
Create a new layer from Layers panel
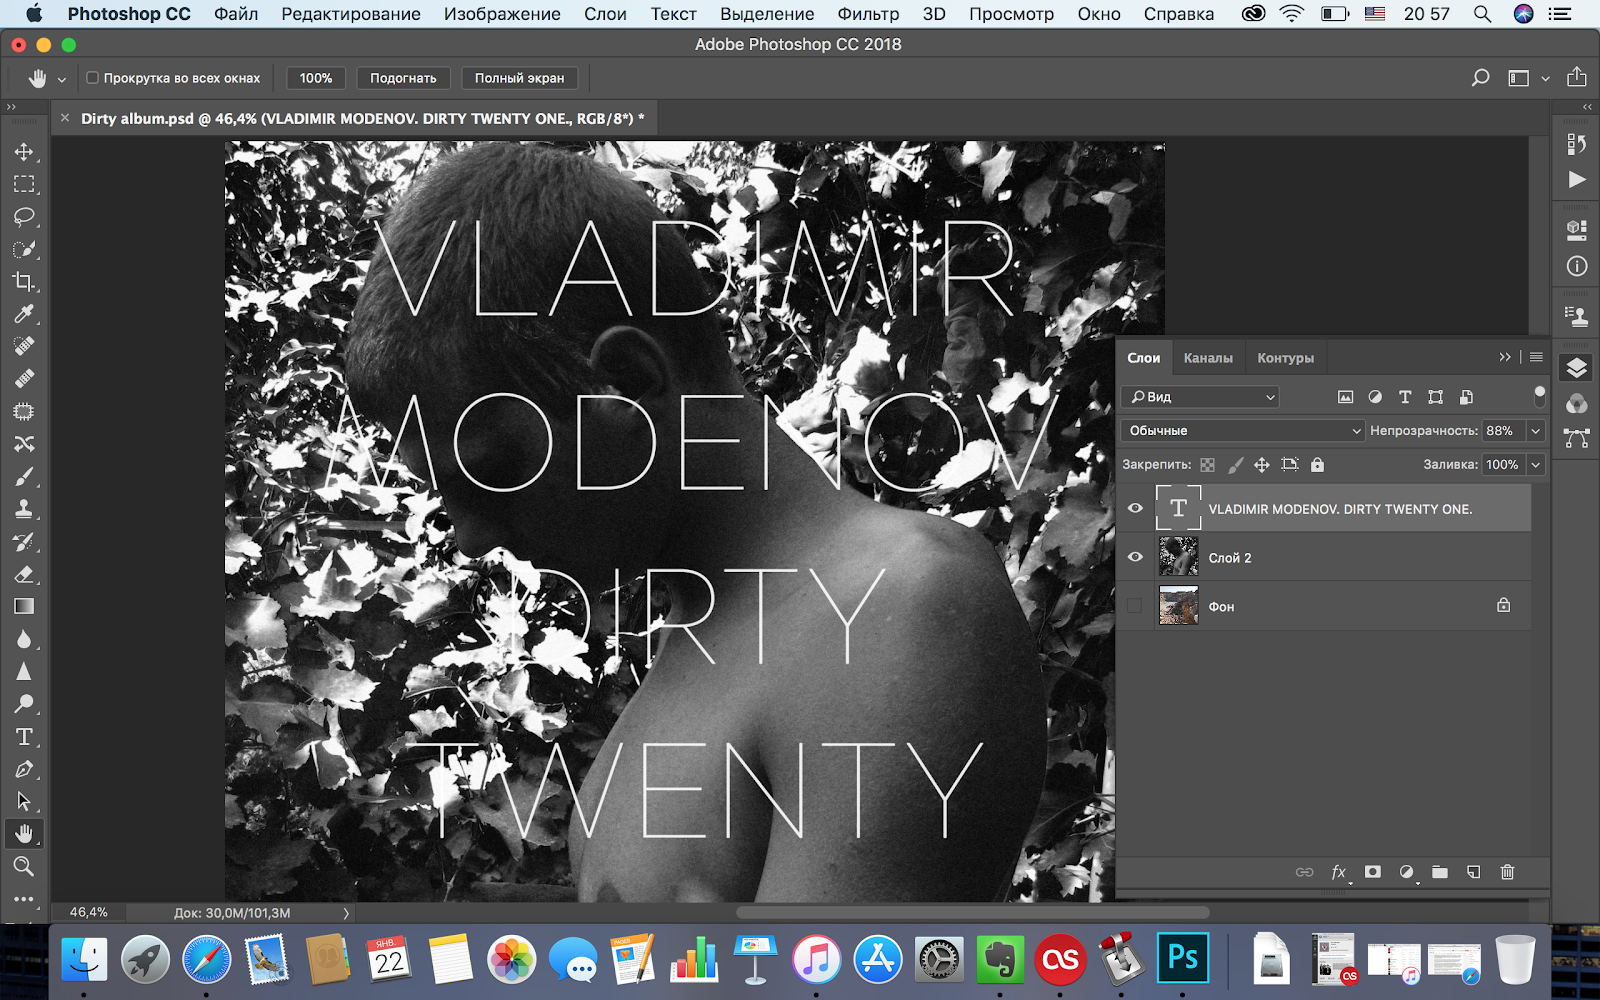tap(1474, 872)
